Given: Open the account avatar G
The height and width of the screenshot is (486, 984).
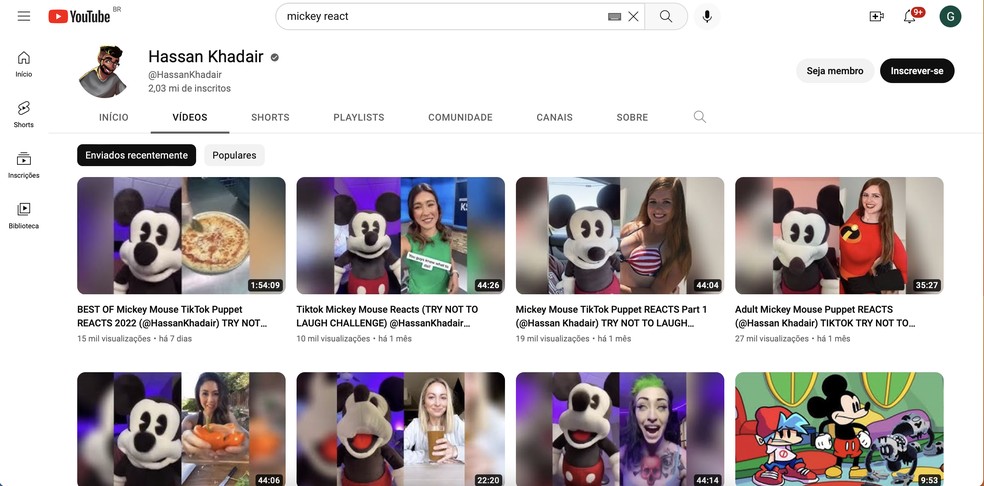Looking at the screenshot, I should click(x=950, y=16).
